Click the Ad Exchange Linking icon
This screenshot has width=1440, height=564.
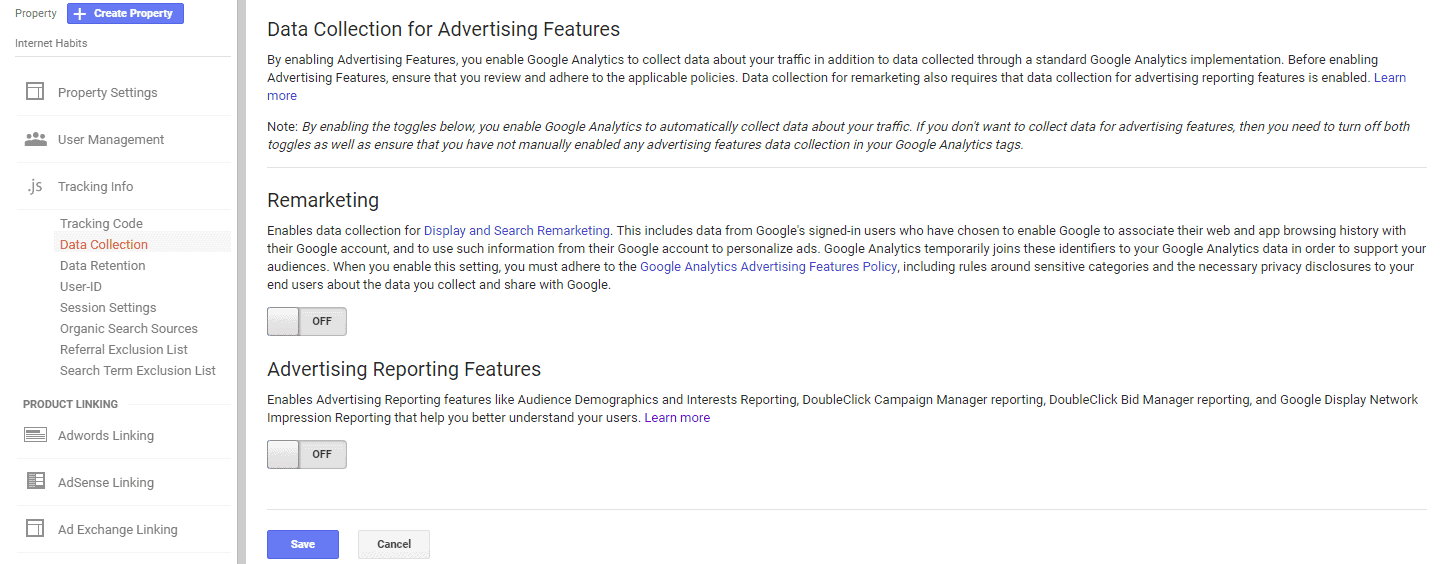35,529
